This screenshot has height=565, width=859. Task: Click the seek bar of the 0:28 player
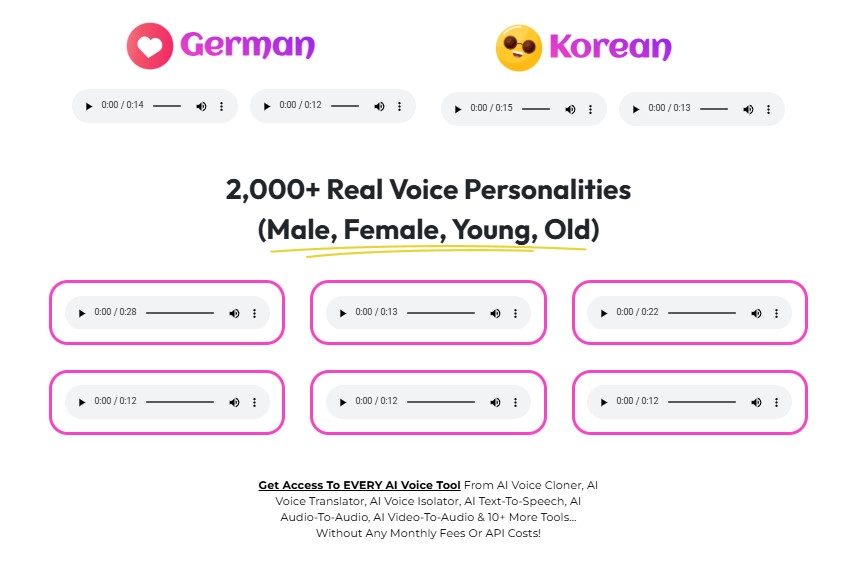(180, 313)
